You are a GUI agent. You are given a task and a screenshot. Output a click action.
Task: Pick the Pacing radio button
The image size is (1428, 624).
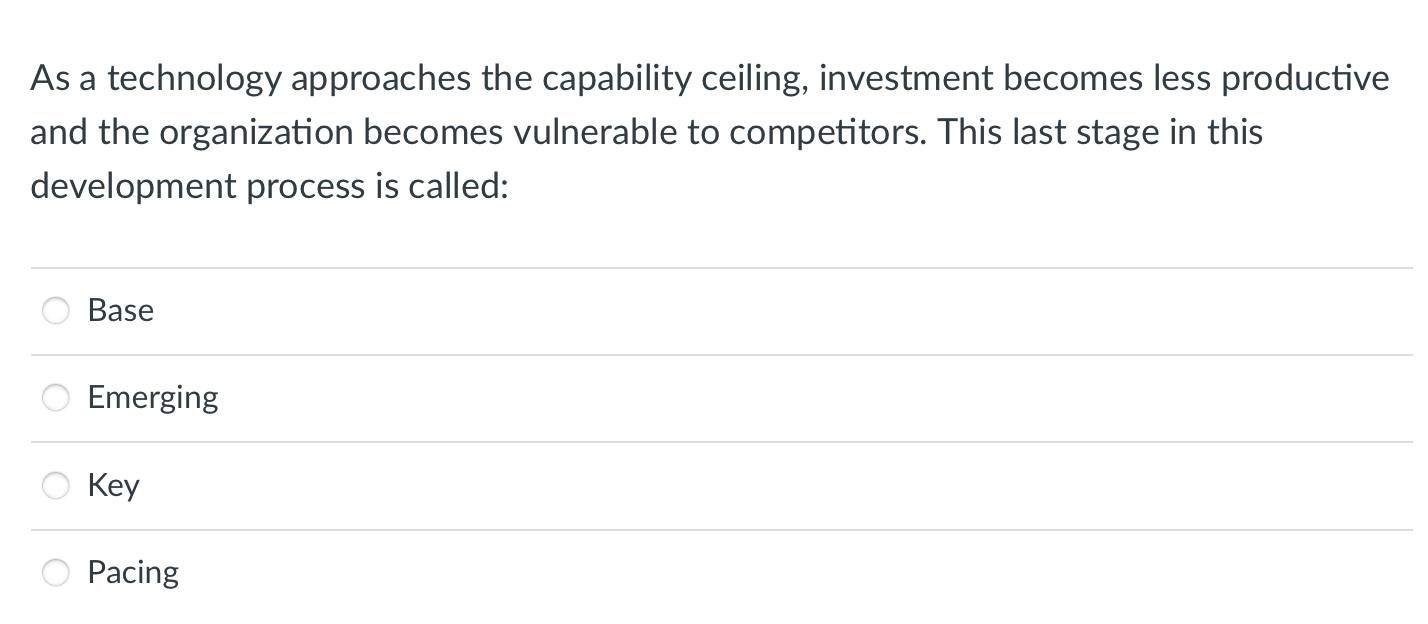(56, 573)
